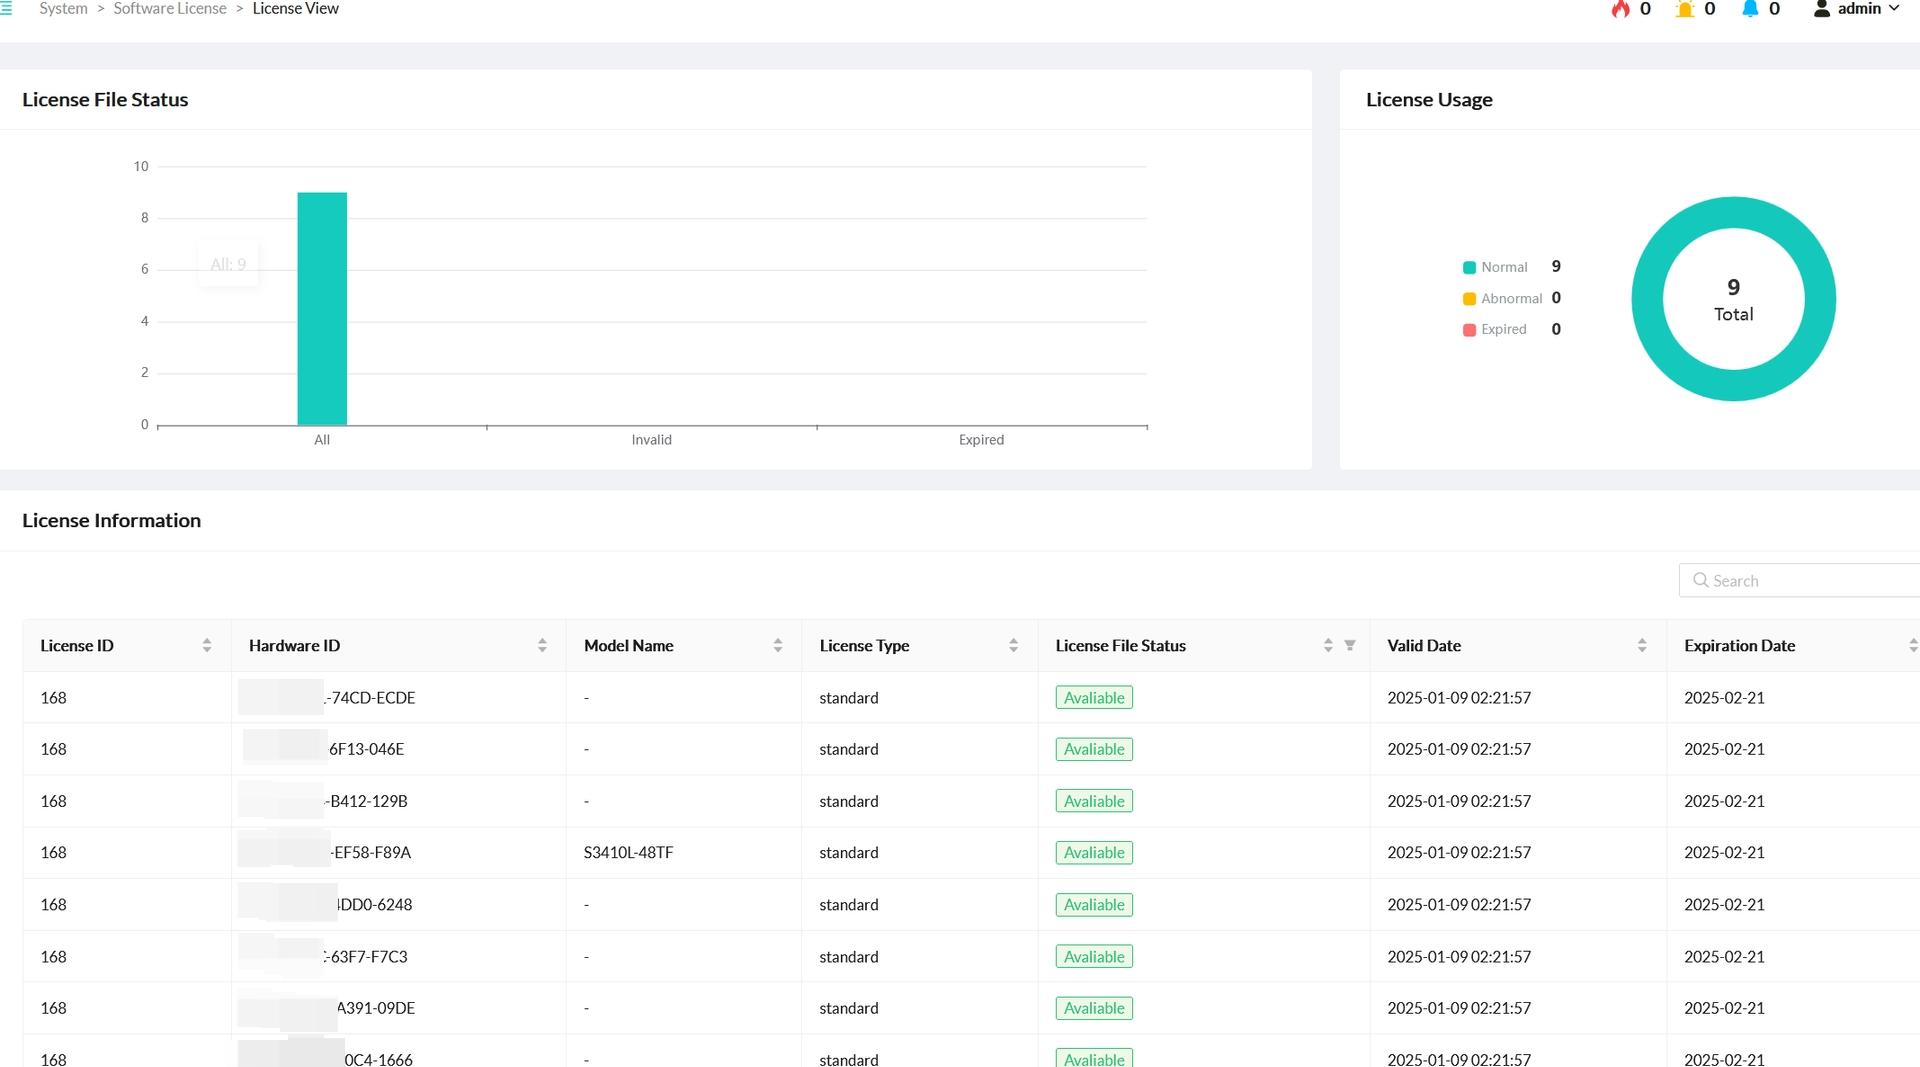Sort by License Type column arrows
Screen dimensions: 1920x1067
click(1013, 646)
